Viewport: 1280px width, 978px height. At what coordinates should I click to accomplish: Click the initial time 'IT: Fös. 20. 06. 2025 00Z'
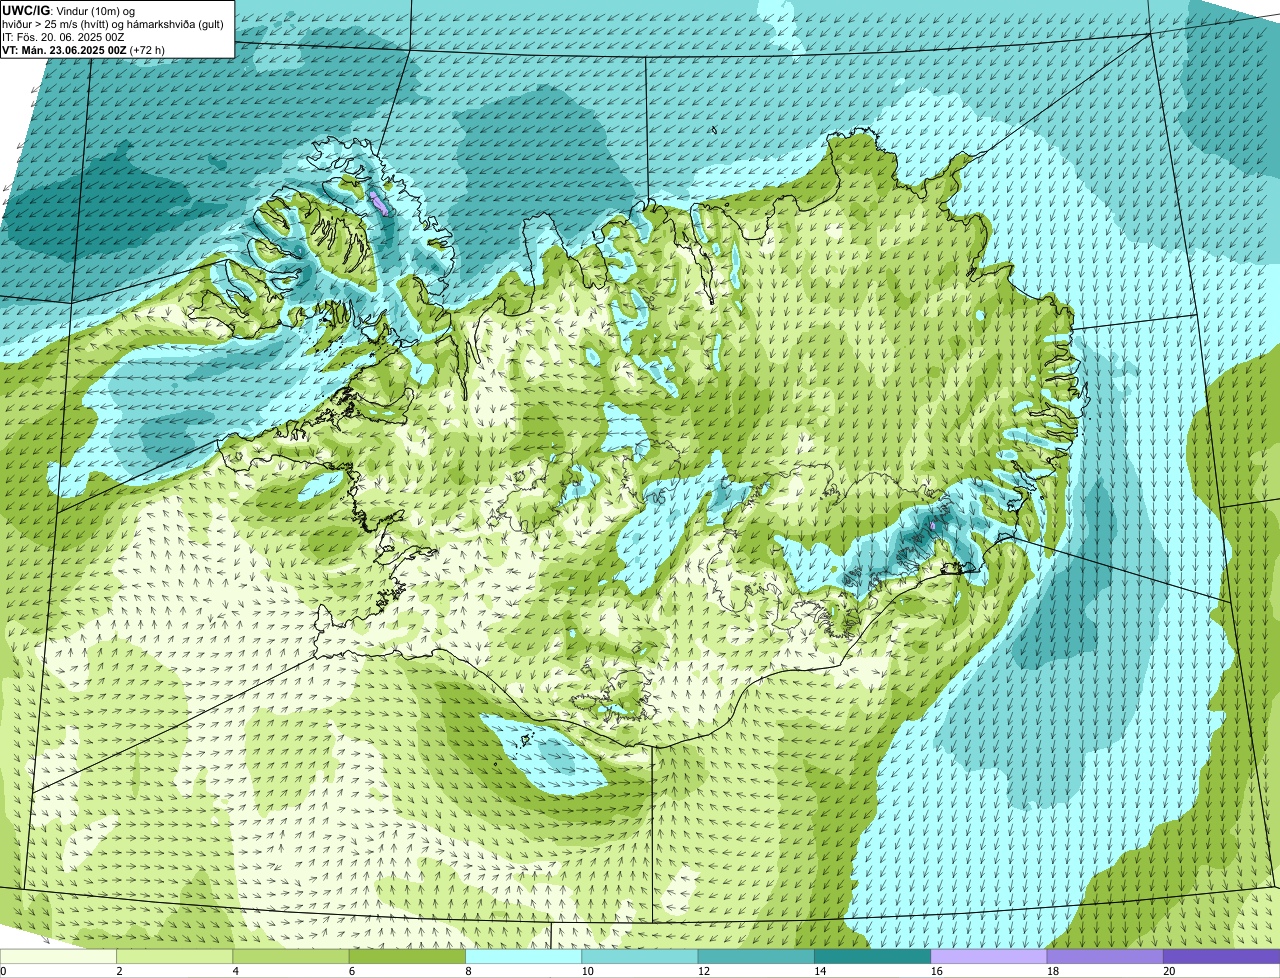click(63, 36)
